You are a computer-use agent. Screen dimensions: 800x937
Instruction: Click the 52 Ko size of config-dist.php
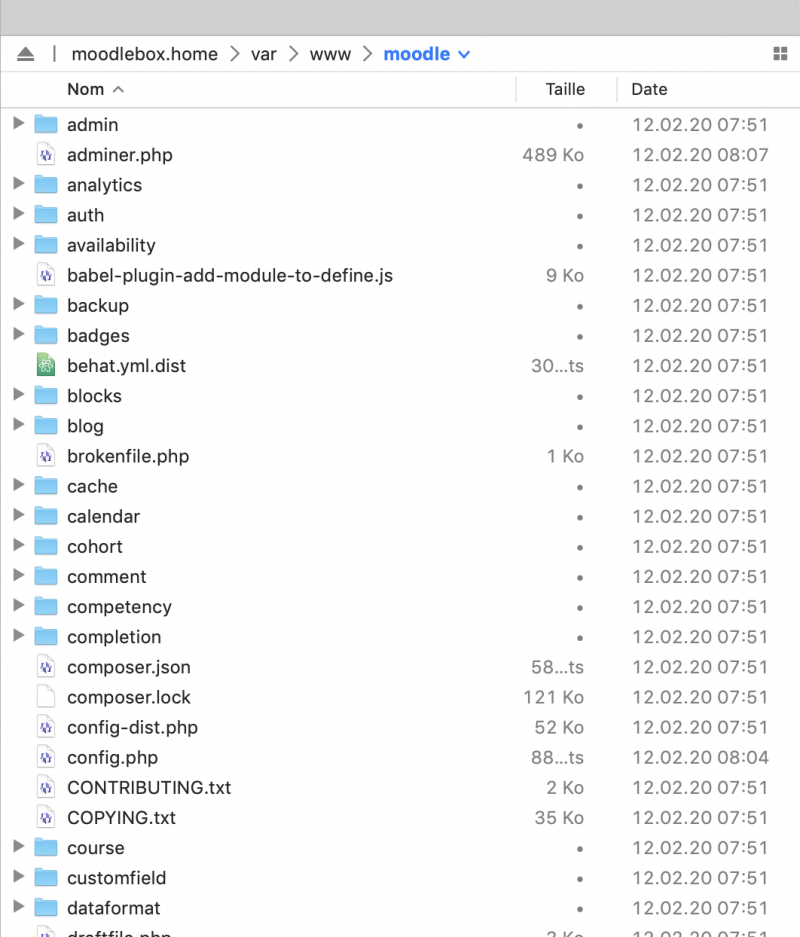click(559, 727)
